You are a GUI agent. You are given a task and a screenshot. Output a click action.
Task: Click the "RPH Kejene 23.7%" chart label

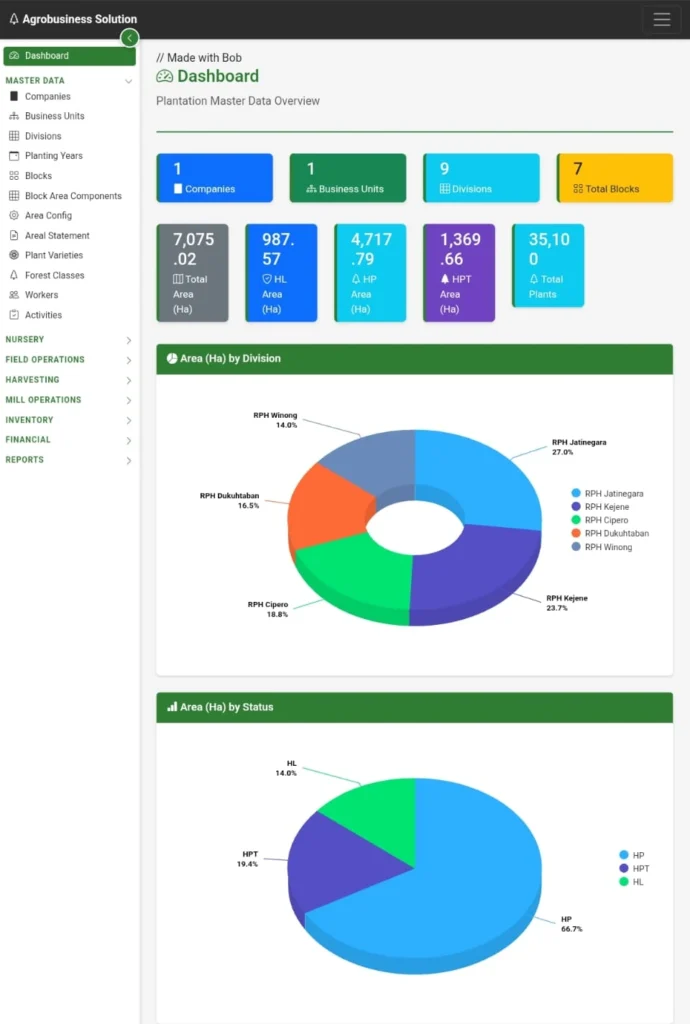coord(567,603)
